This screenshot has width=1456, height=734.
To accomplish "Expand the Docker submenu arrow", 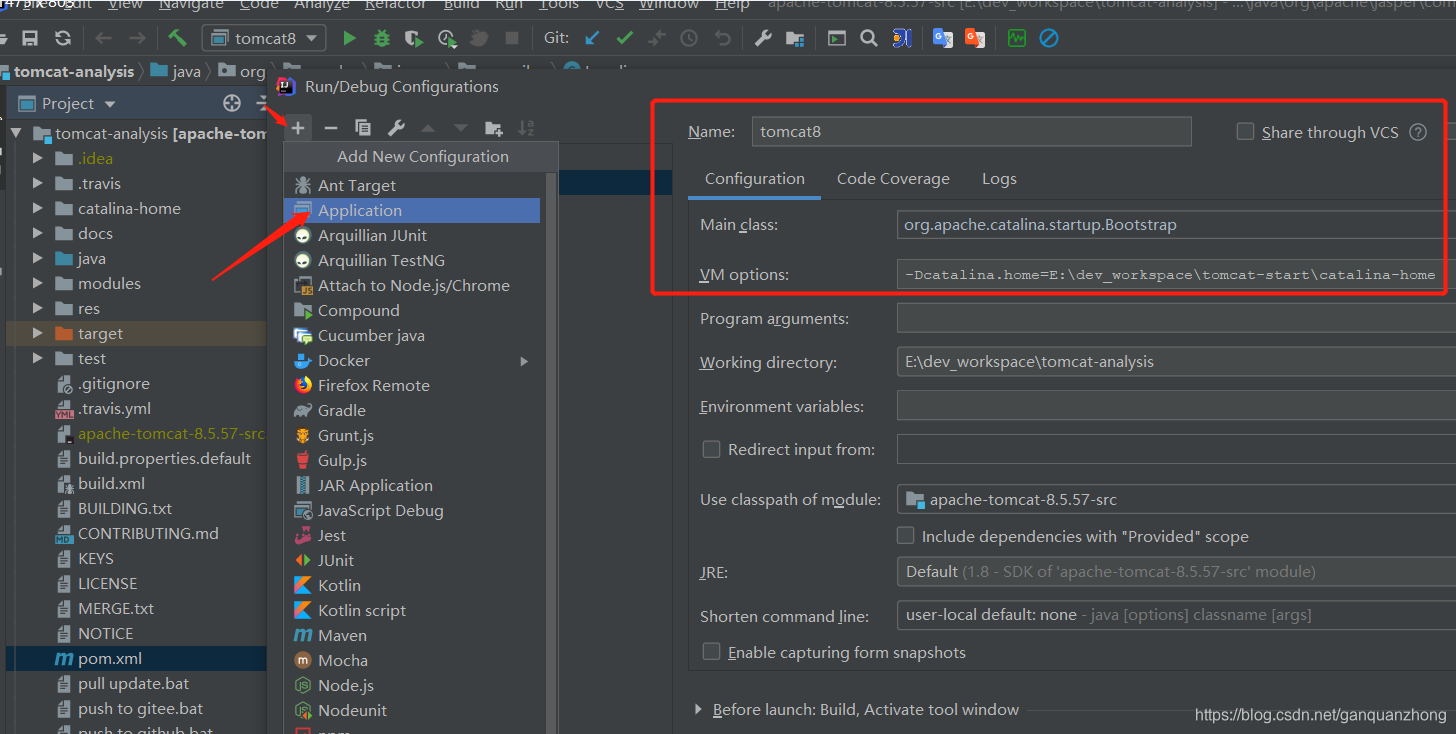I will [524, 361].
